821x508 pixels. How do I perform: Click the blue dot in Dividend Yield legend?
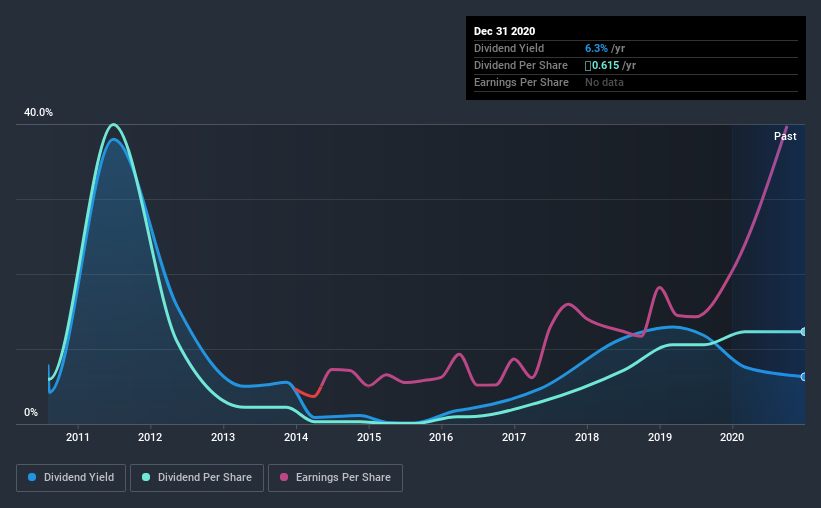click(x=34, y=478)
